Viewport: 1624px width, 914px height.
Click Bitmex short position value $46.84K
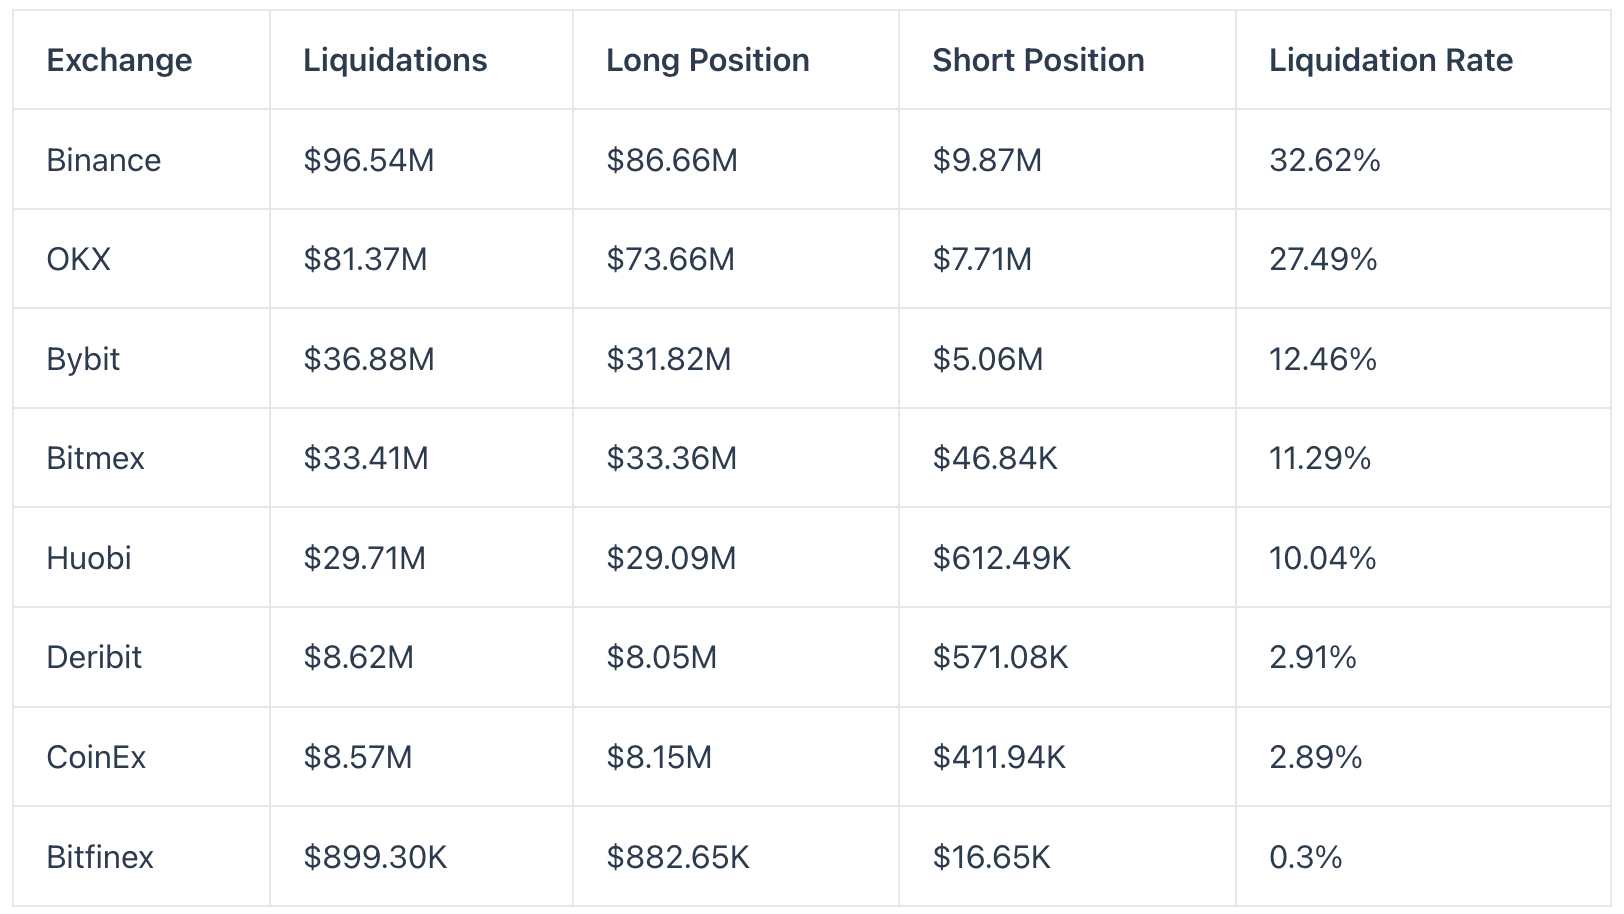pyautogui.click(x=994, y=458)
